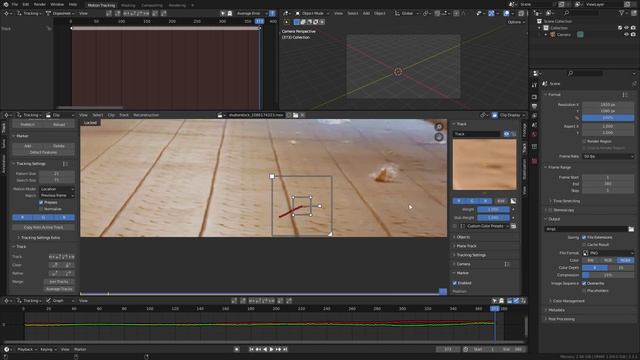Toggle marker Enabled checkbox
This screenshot has height=360, width=640.
pyautogui.click(x=455, y=283)
